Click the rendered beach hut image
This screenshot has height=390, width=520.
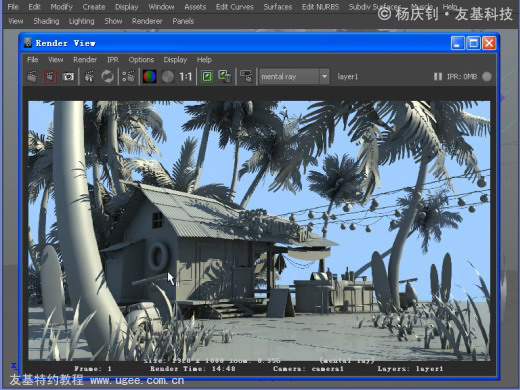tap(259, 231)
